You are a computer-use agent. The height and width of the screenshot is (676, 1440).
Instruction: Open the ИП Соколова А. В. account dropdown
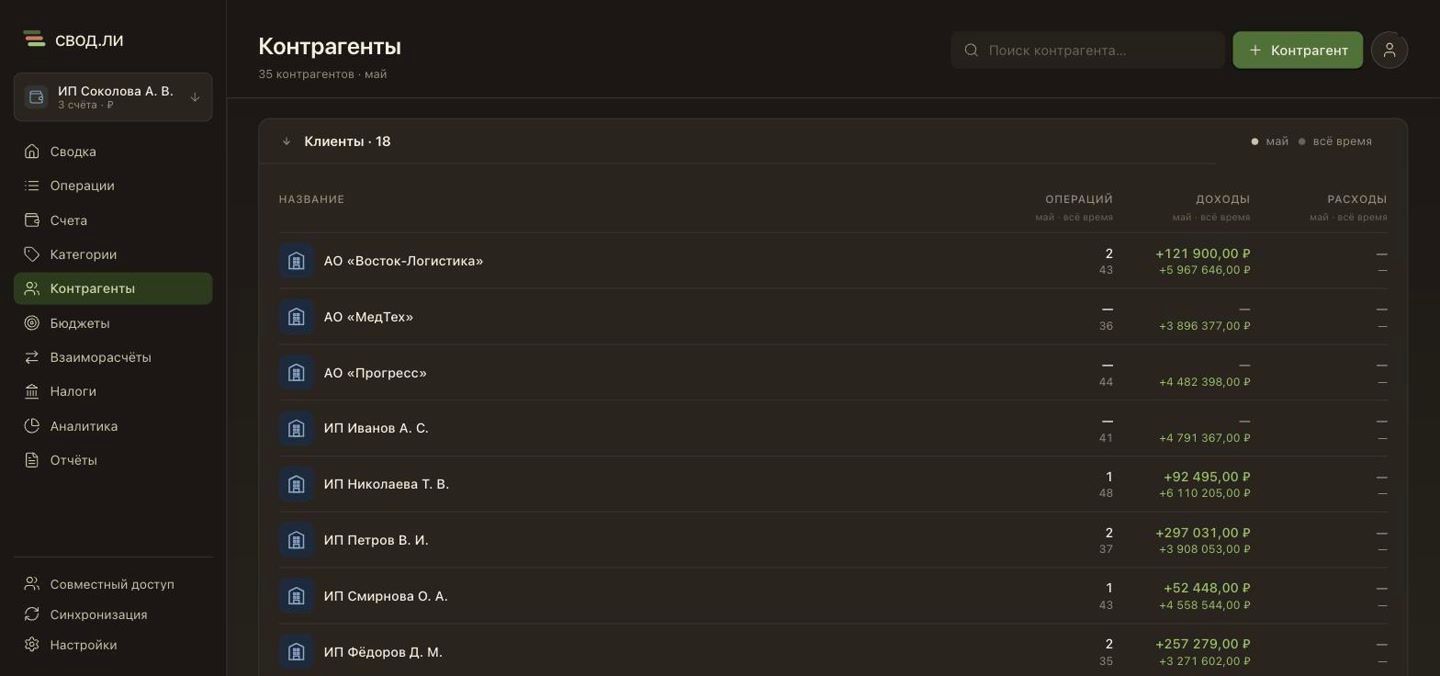pyautogui.click(x=113, y=97)
